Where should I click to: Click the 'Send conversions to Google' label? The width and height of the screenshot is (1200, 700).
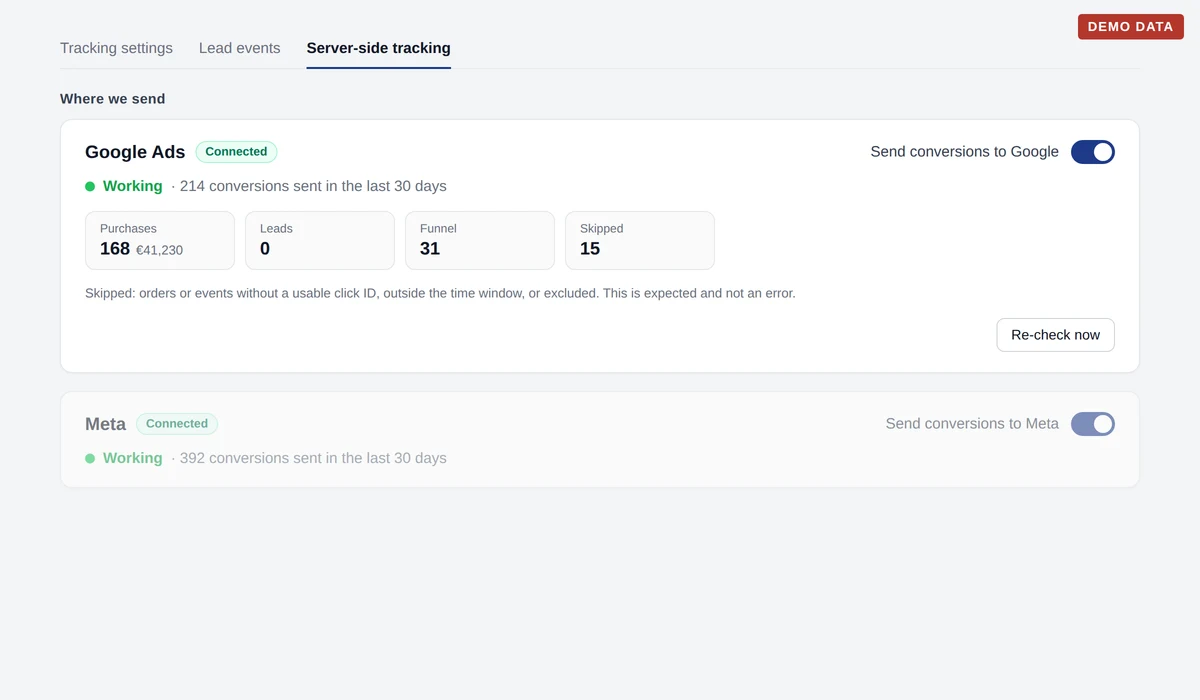point(965,152)
